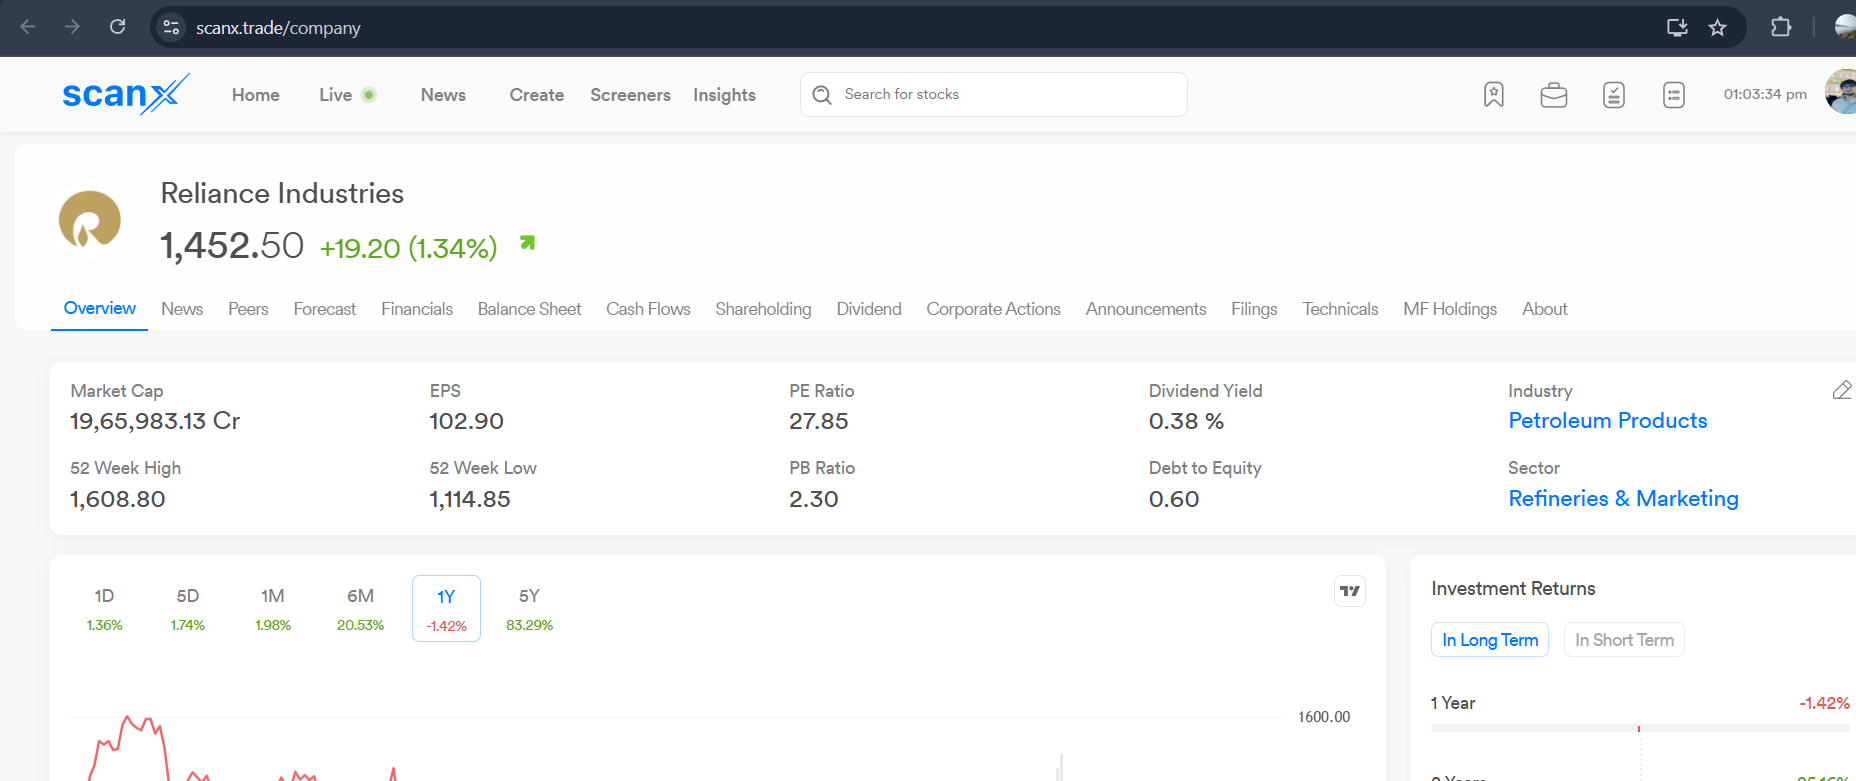Select the 1Y chart range
Image resolution: width=1856 pixels, height=781 pixels.
coord(446,609)
